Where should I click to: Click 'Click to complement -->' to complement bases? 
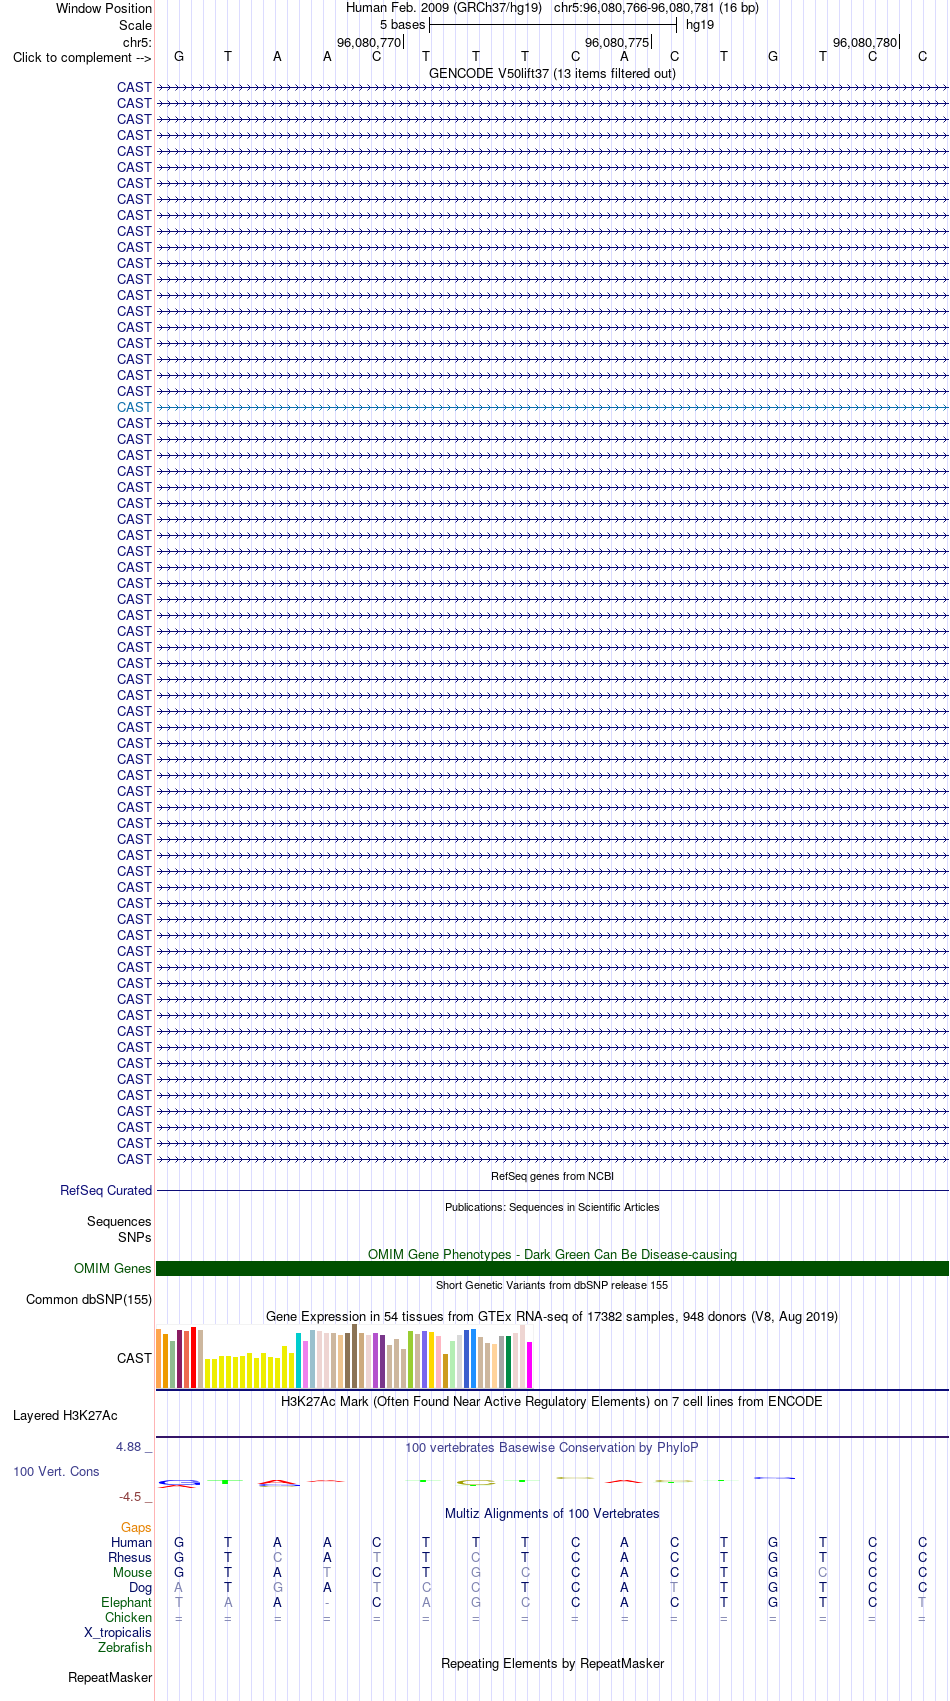pos(82,57)
